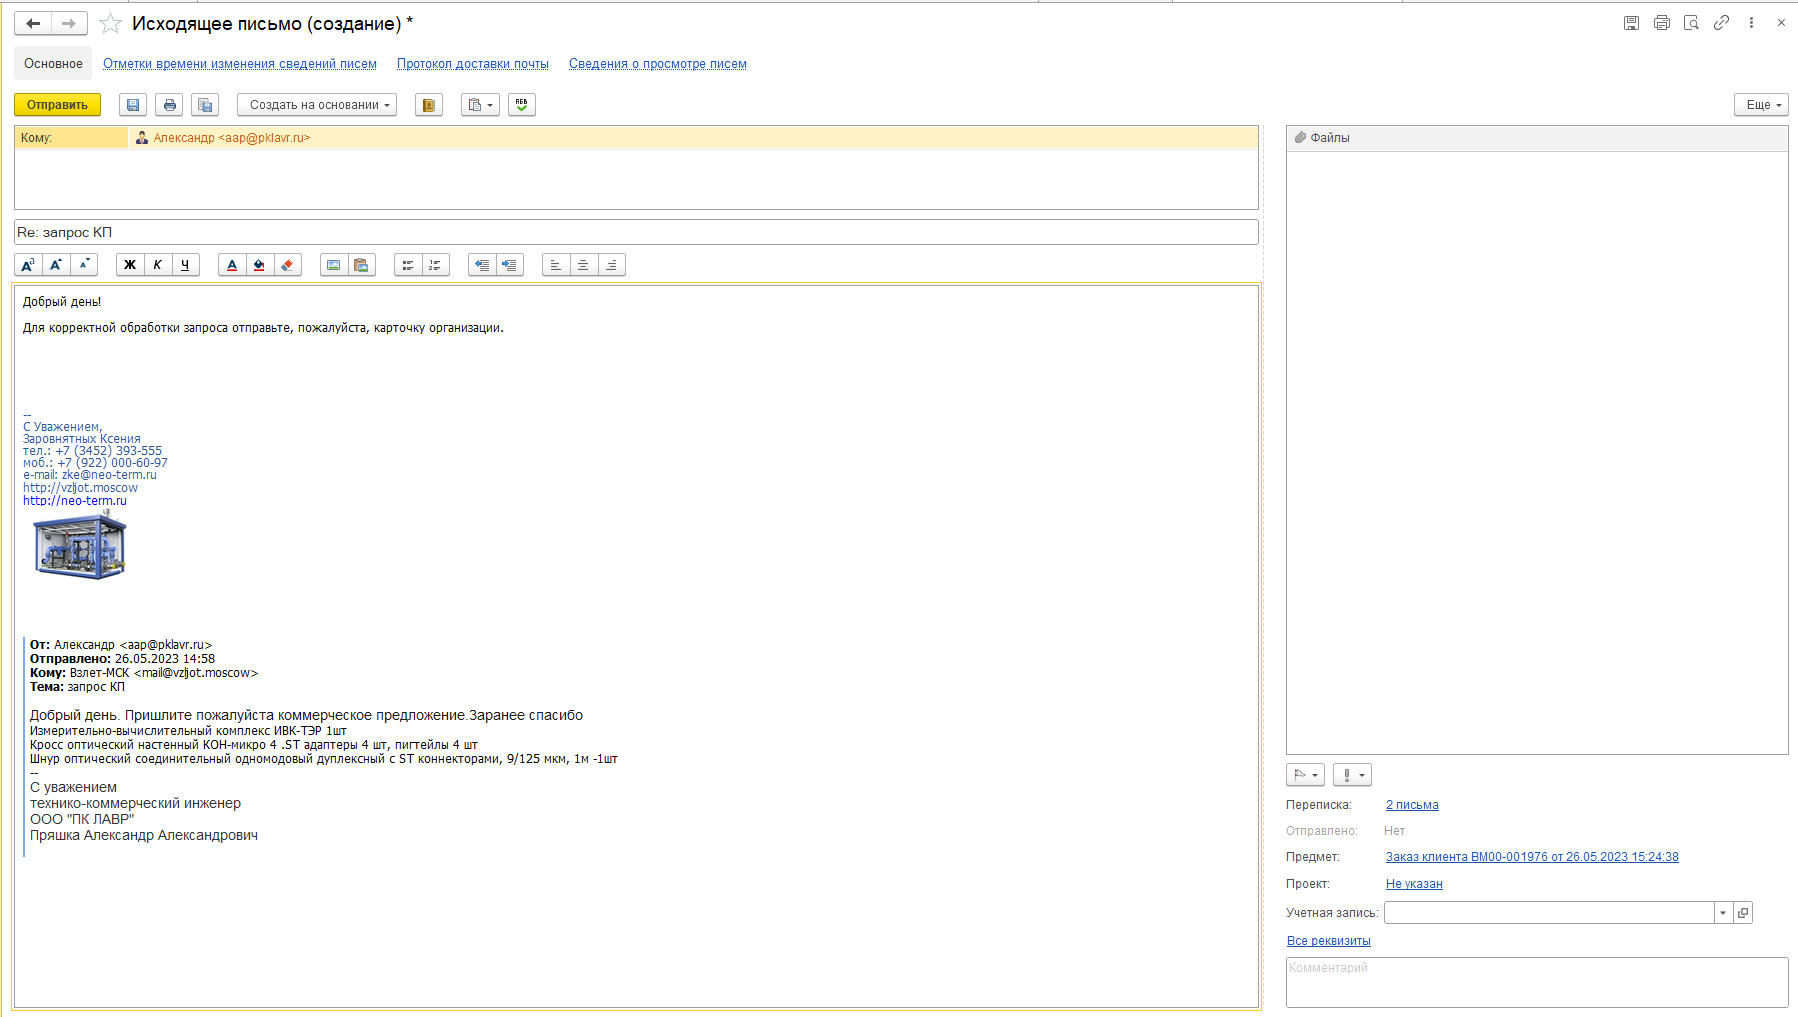Add the letter to favorites (star)
This screenshot has height=1017, width=1798.
[110, 24]
